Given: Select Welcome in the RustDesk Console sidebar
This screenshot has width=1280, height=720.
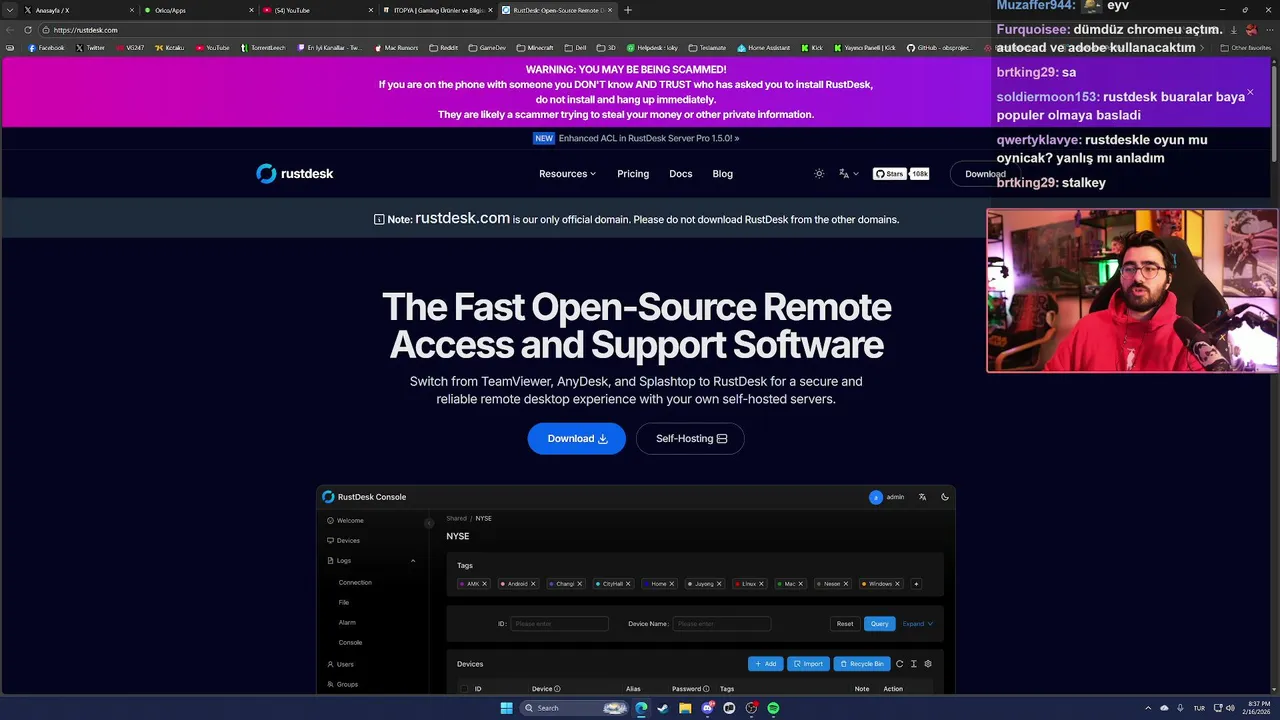Looking at the screenshot, I should [345, 521].
